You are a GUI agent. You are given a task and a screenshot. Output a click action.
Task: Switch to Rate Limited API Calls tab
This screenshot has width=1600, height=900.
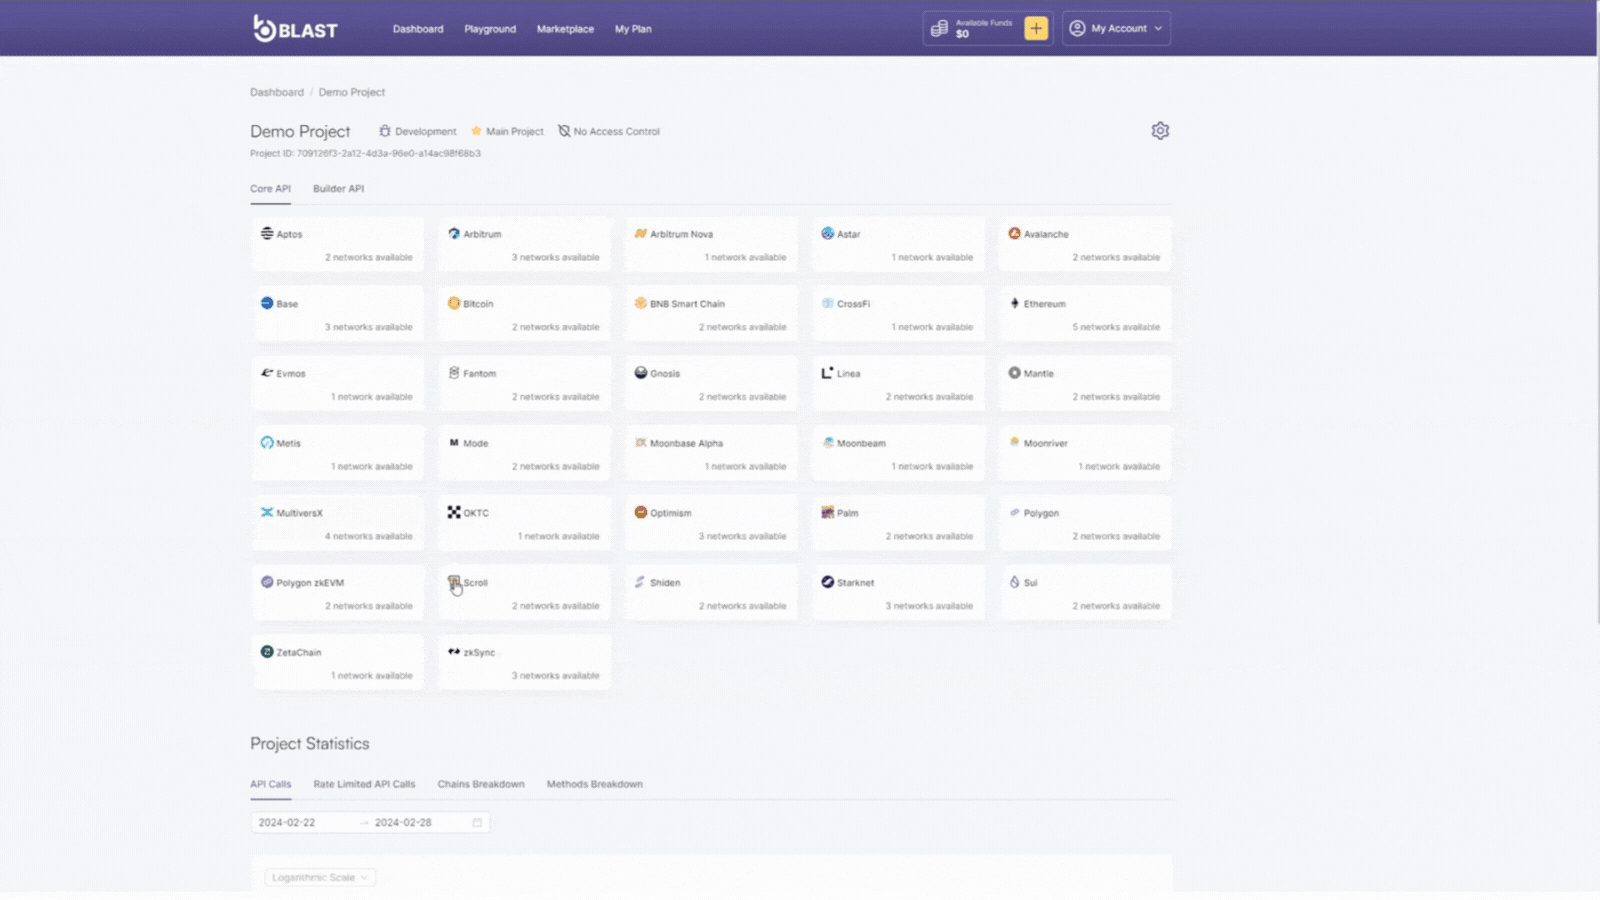coord(364,784)
